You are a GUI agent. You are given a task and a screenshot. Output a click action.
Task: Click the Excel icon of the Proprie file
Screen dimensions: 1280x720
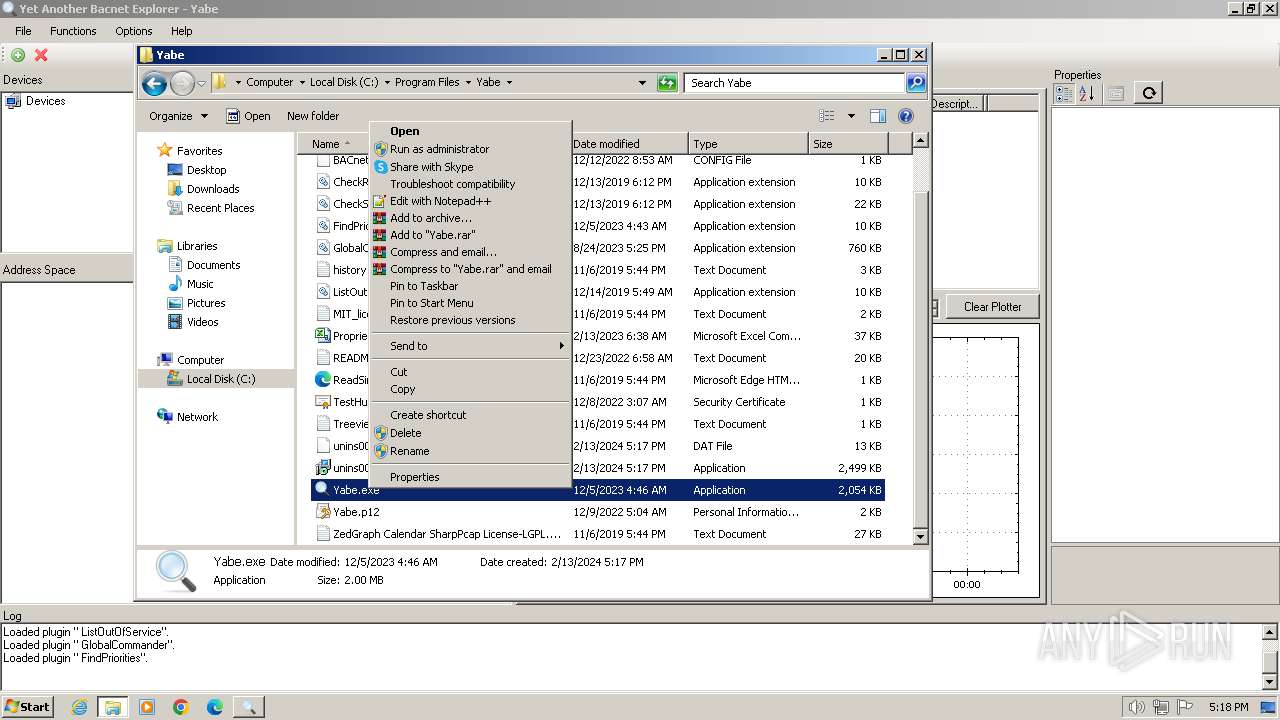323,336
